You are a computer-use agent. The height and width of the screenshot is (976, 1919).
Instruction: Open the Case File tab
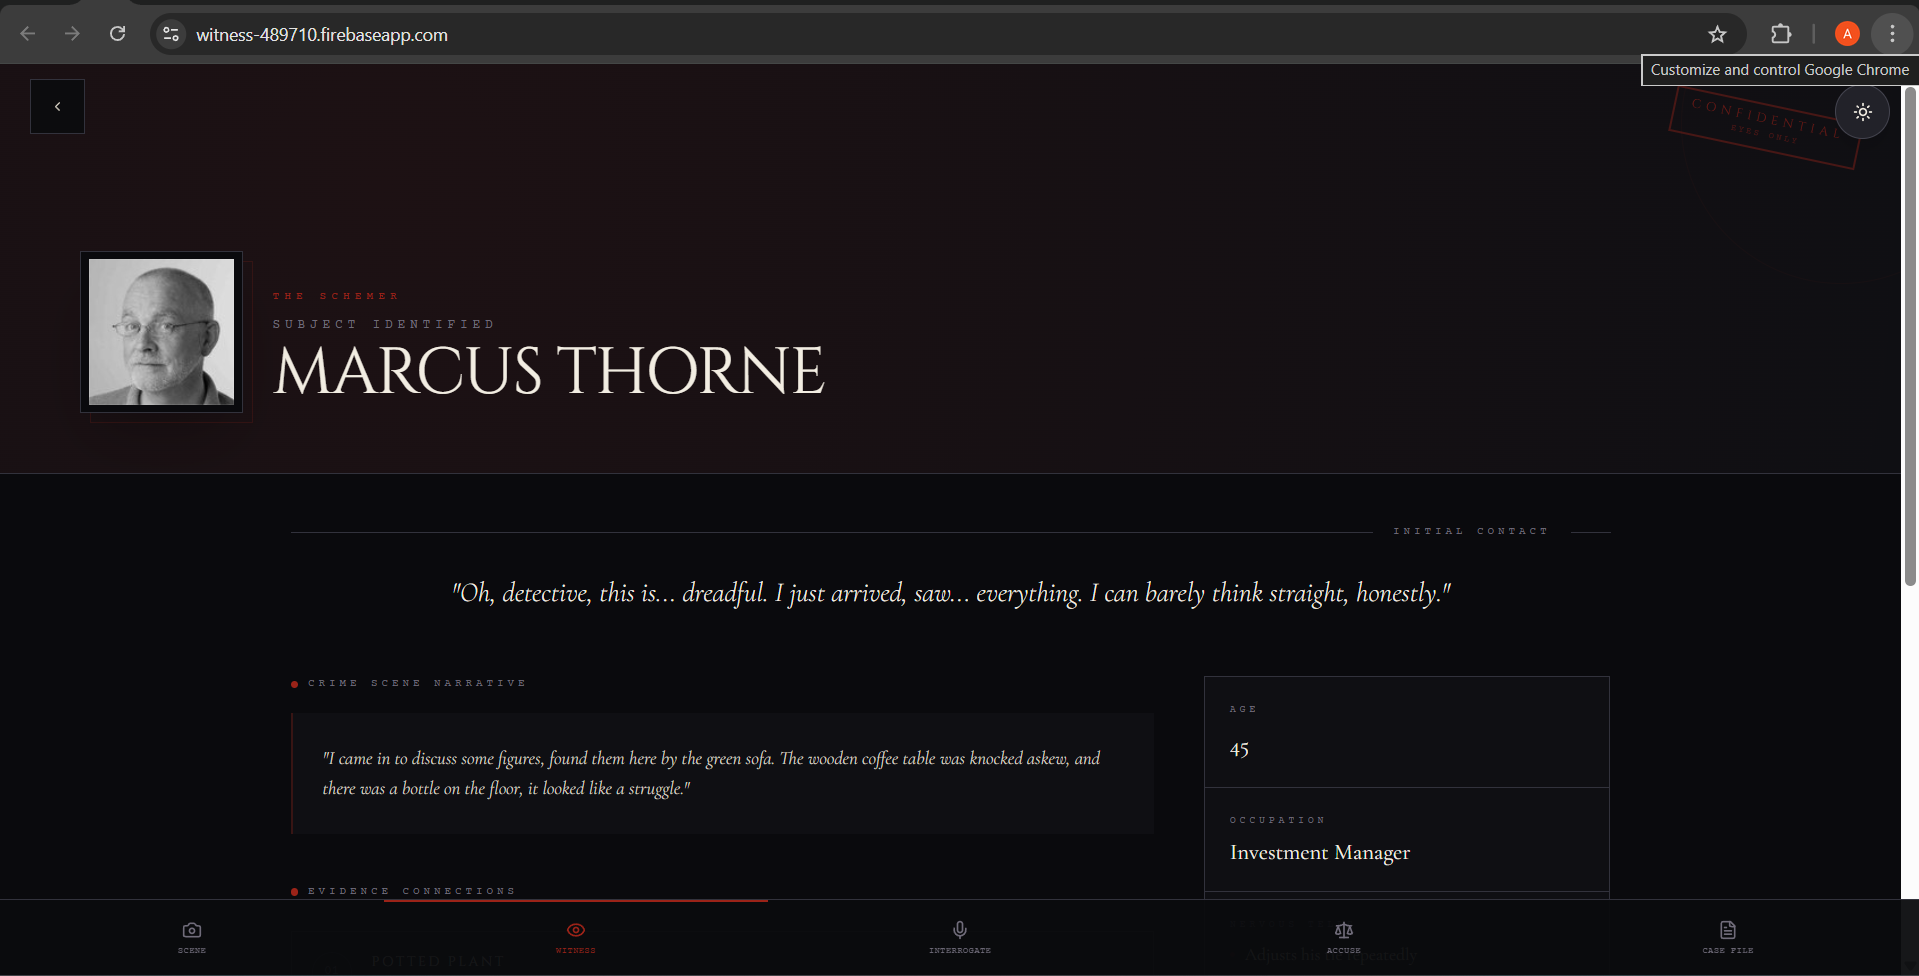tap(1728, 938)
